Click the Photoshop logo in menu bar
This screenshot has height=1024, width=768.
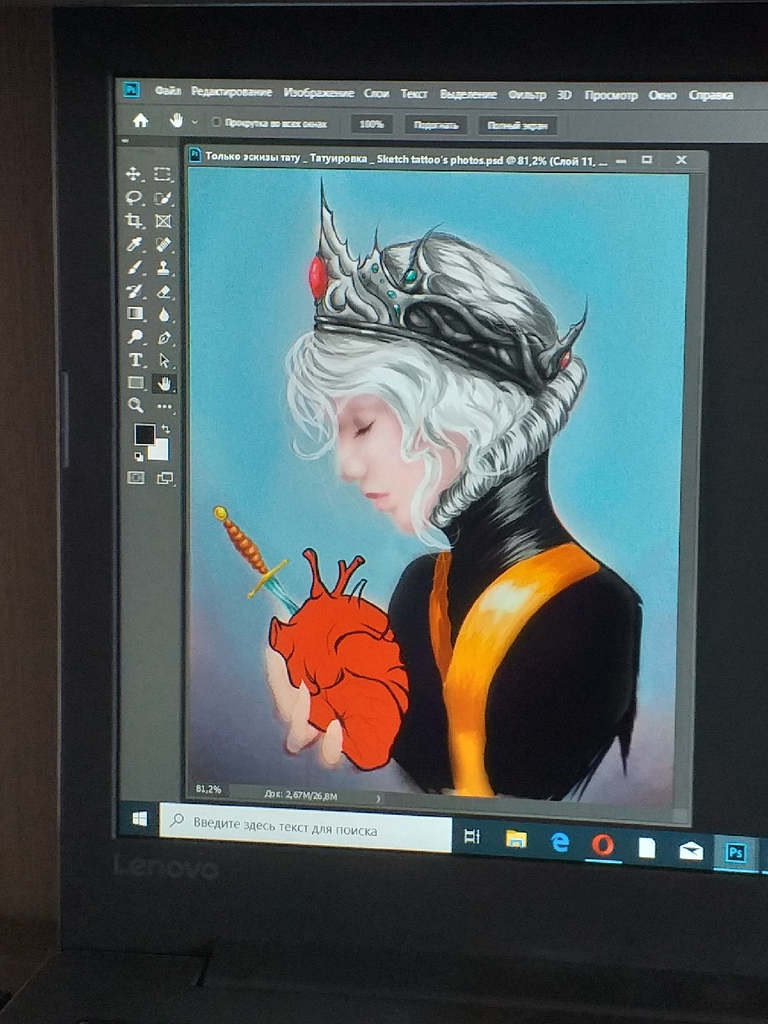(x=132, y=89)
